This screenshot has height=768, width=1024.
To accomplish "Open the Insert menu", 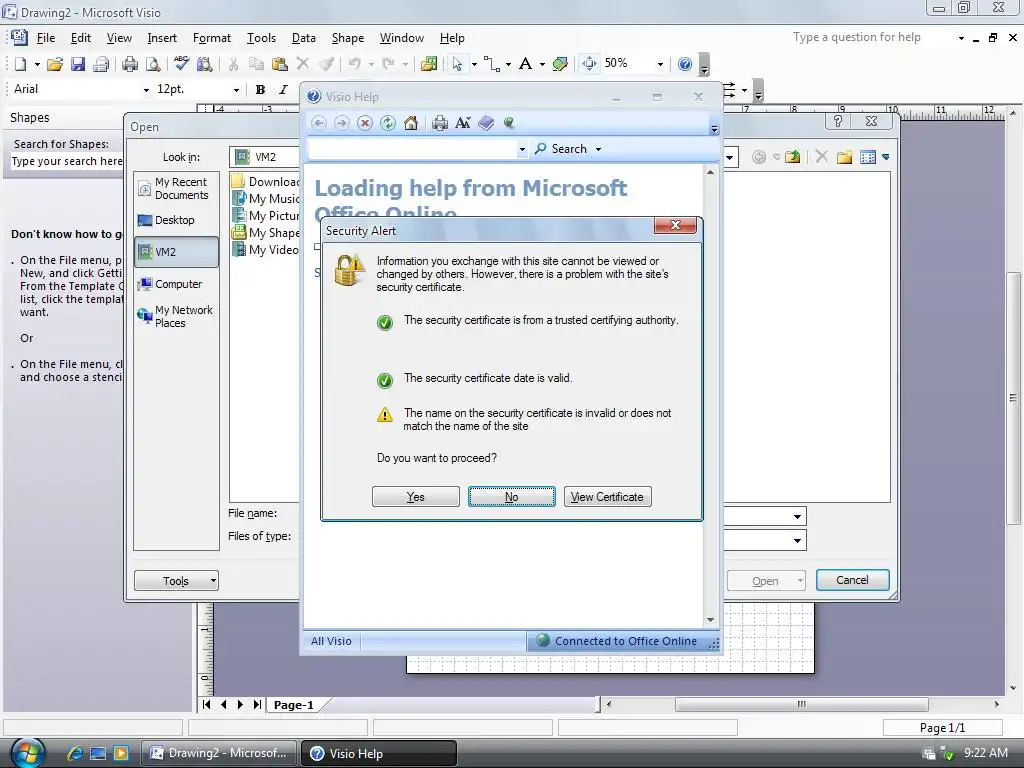I will [162, 38].
